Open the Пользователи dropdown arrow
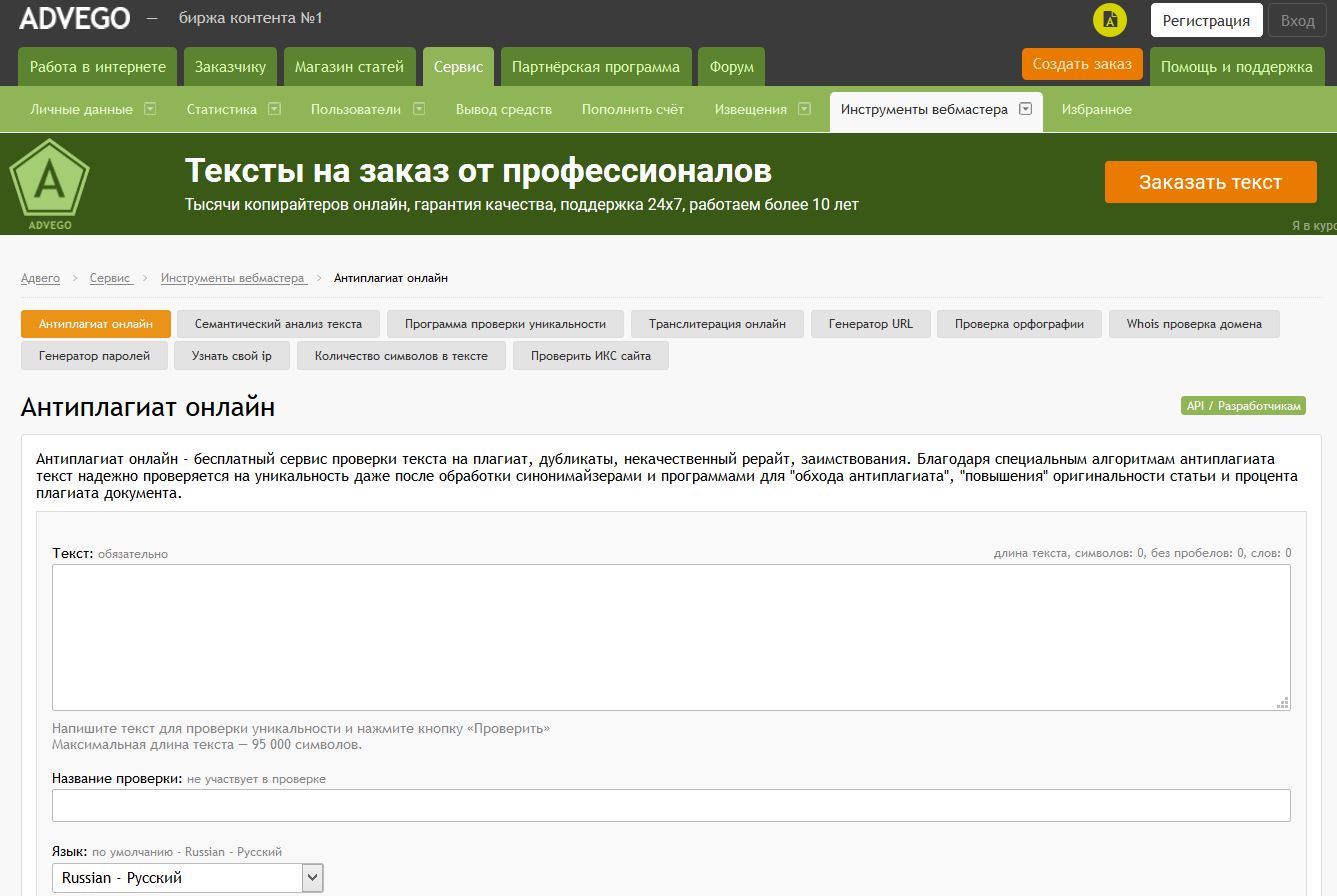 pyautogui.click(x=419, y=109)
